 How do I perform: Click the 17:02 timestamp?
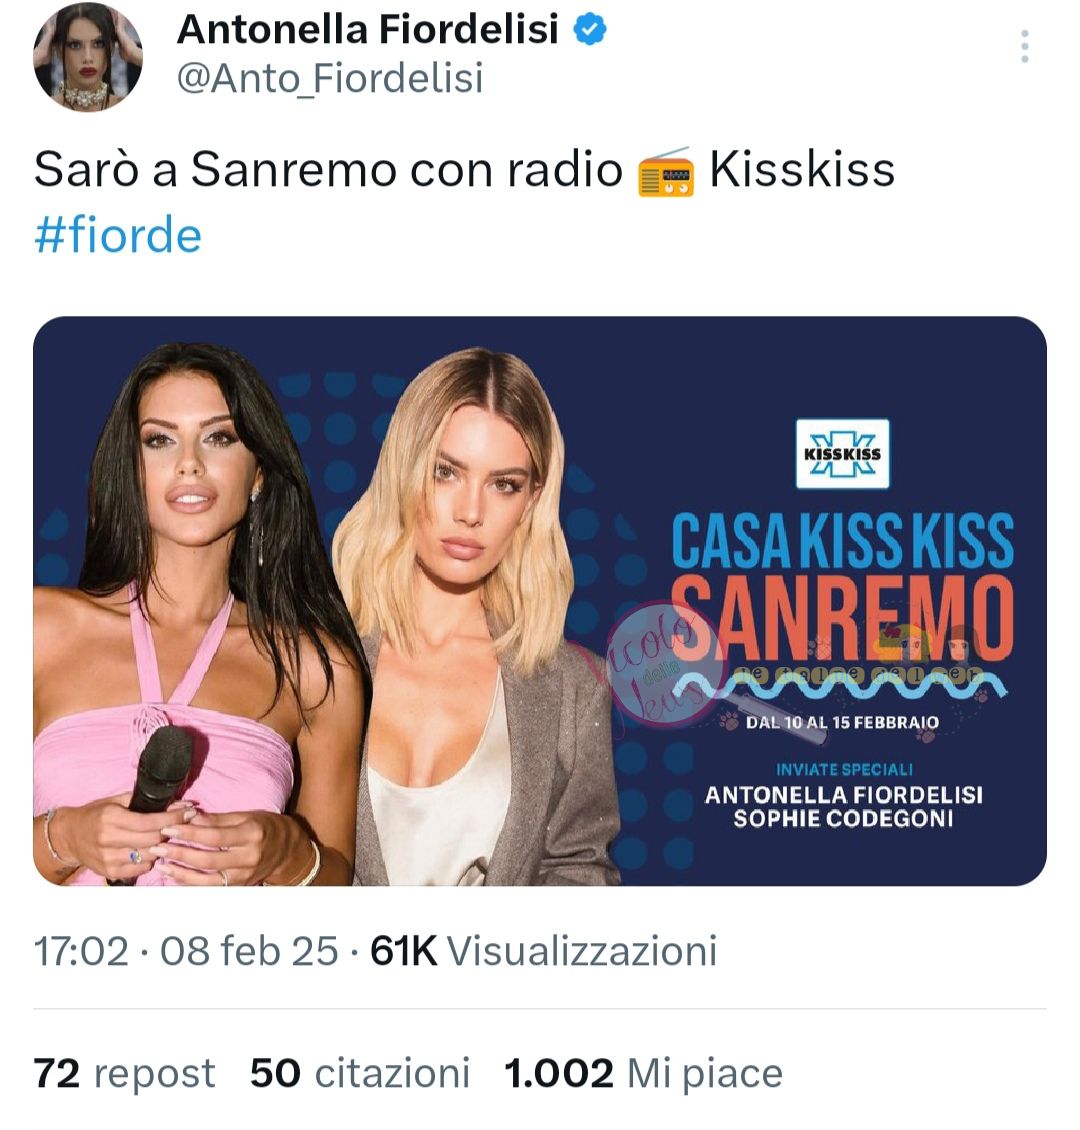[x=81, y=951]
